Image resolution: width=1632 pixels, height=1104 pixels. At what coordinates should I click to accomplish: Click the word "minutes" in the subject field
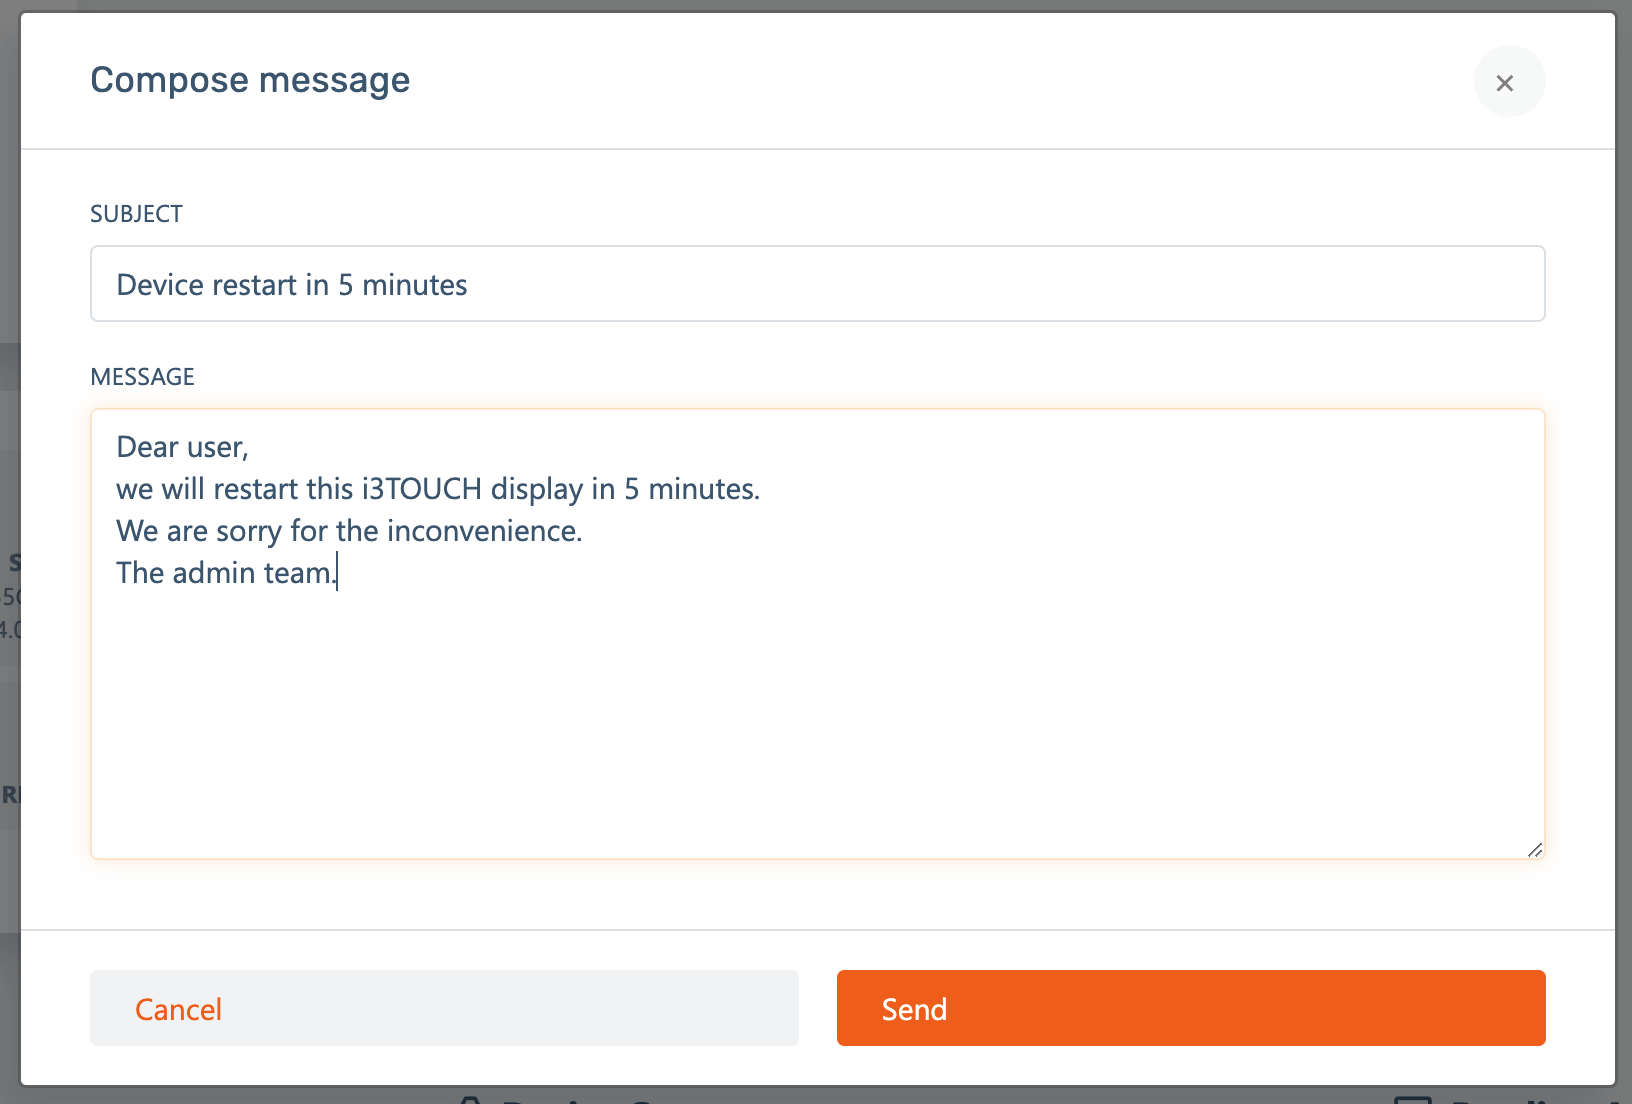pyautogui.click(x=414, y=285)
